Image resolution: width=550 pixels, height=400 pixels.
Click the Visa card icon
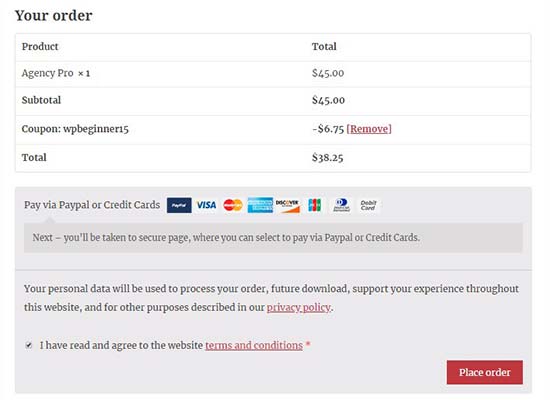206,205
